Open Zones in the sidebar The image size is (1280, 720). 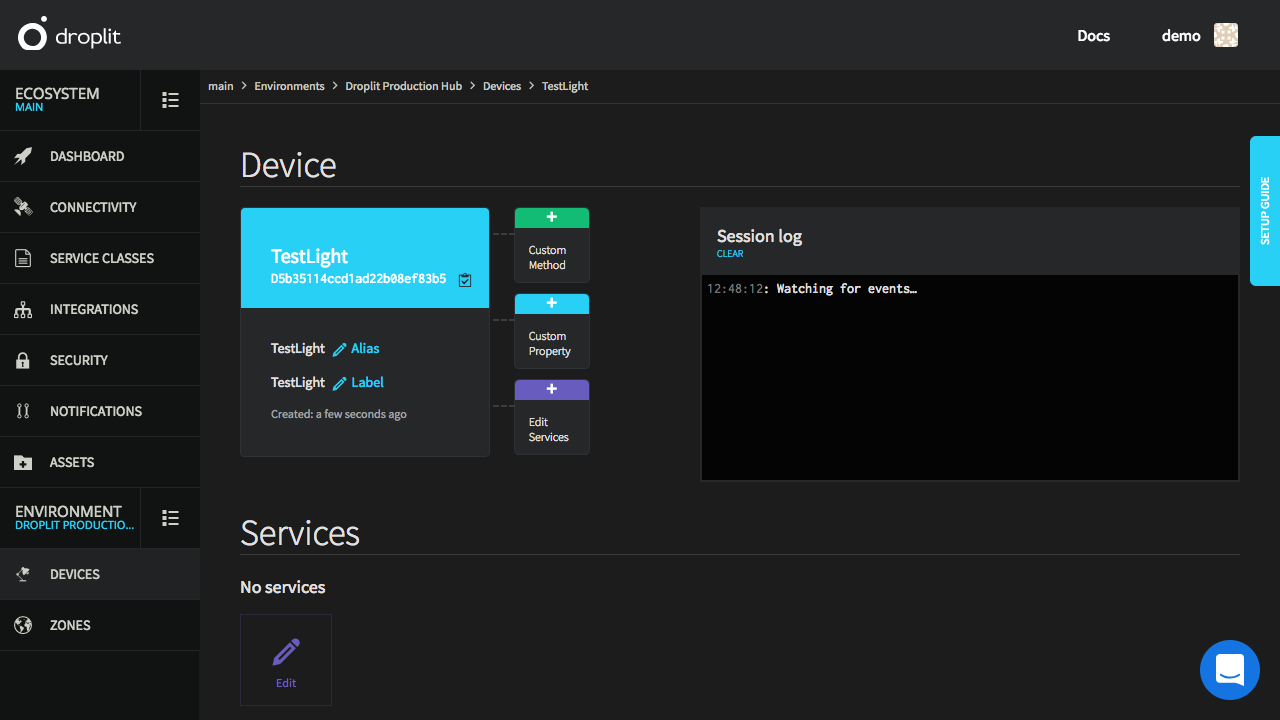100,625
